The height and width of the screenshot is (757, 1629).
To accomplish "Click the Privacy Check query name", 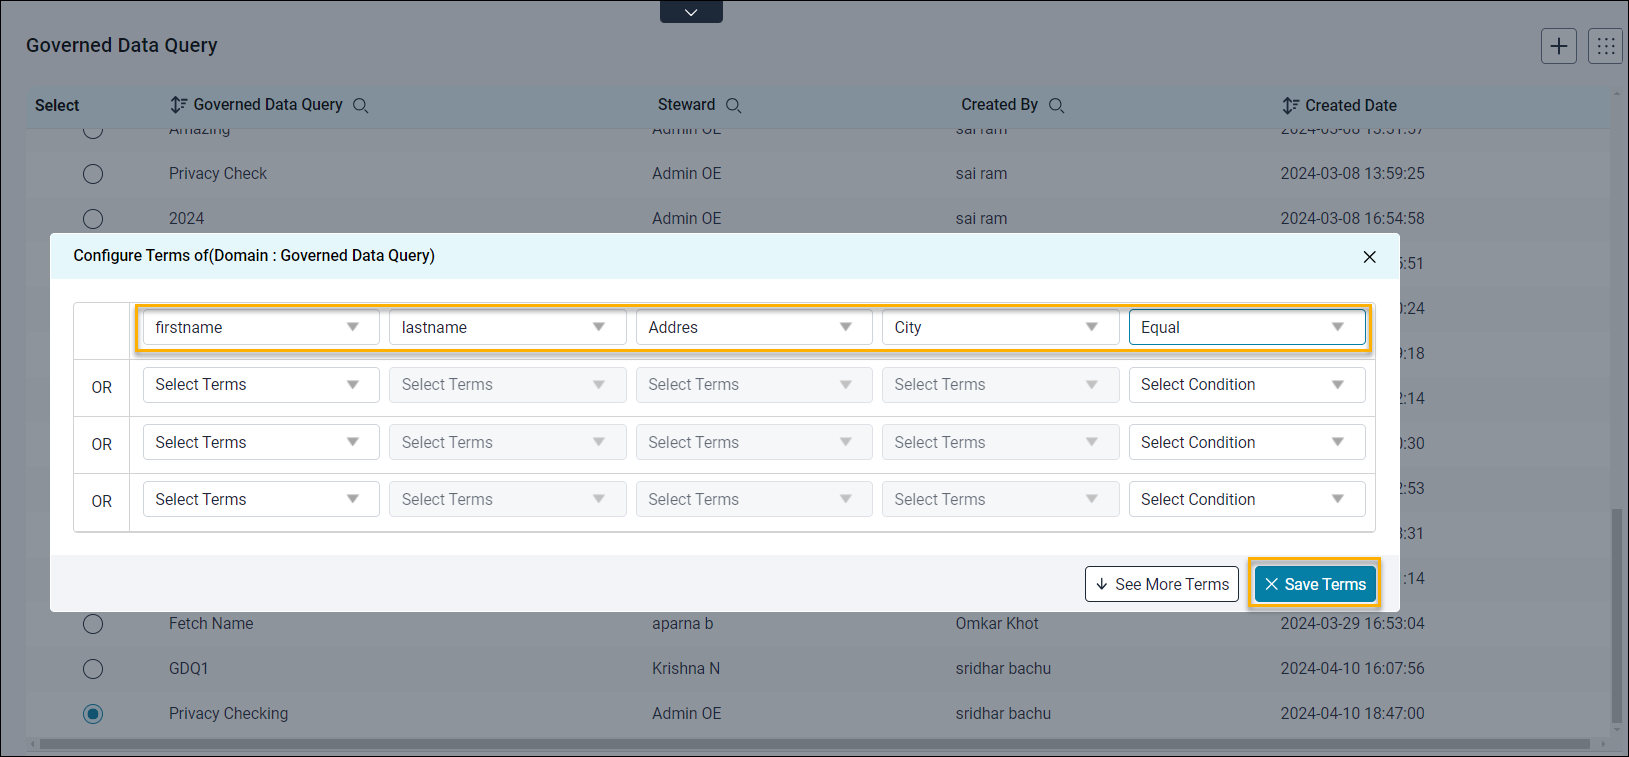I will [218, 174].
